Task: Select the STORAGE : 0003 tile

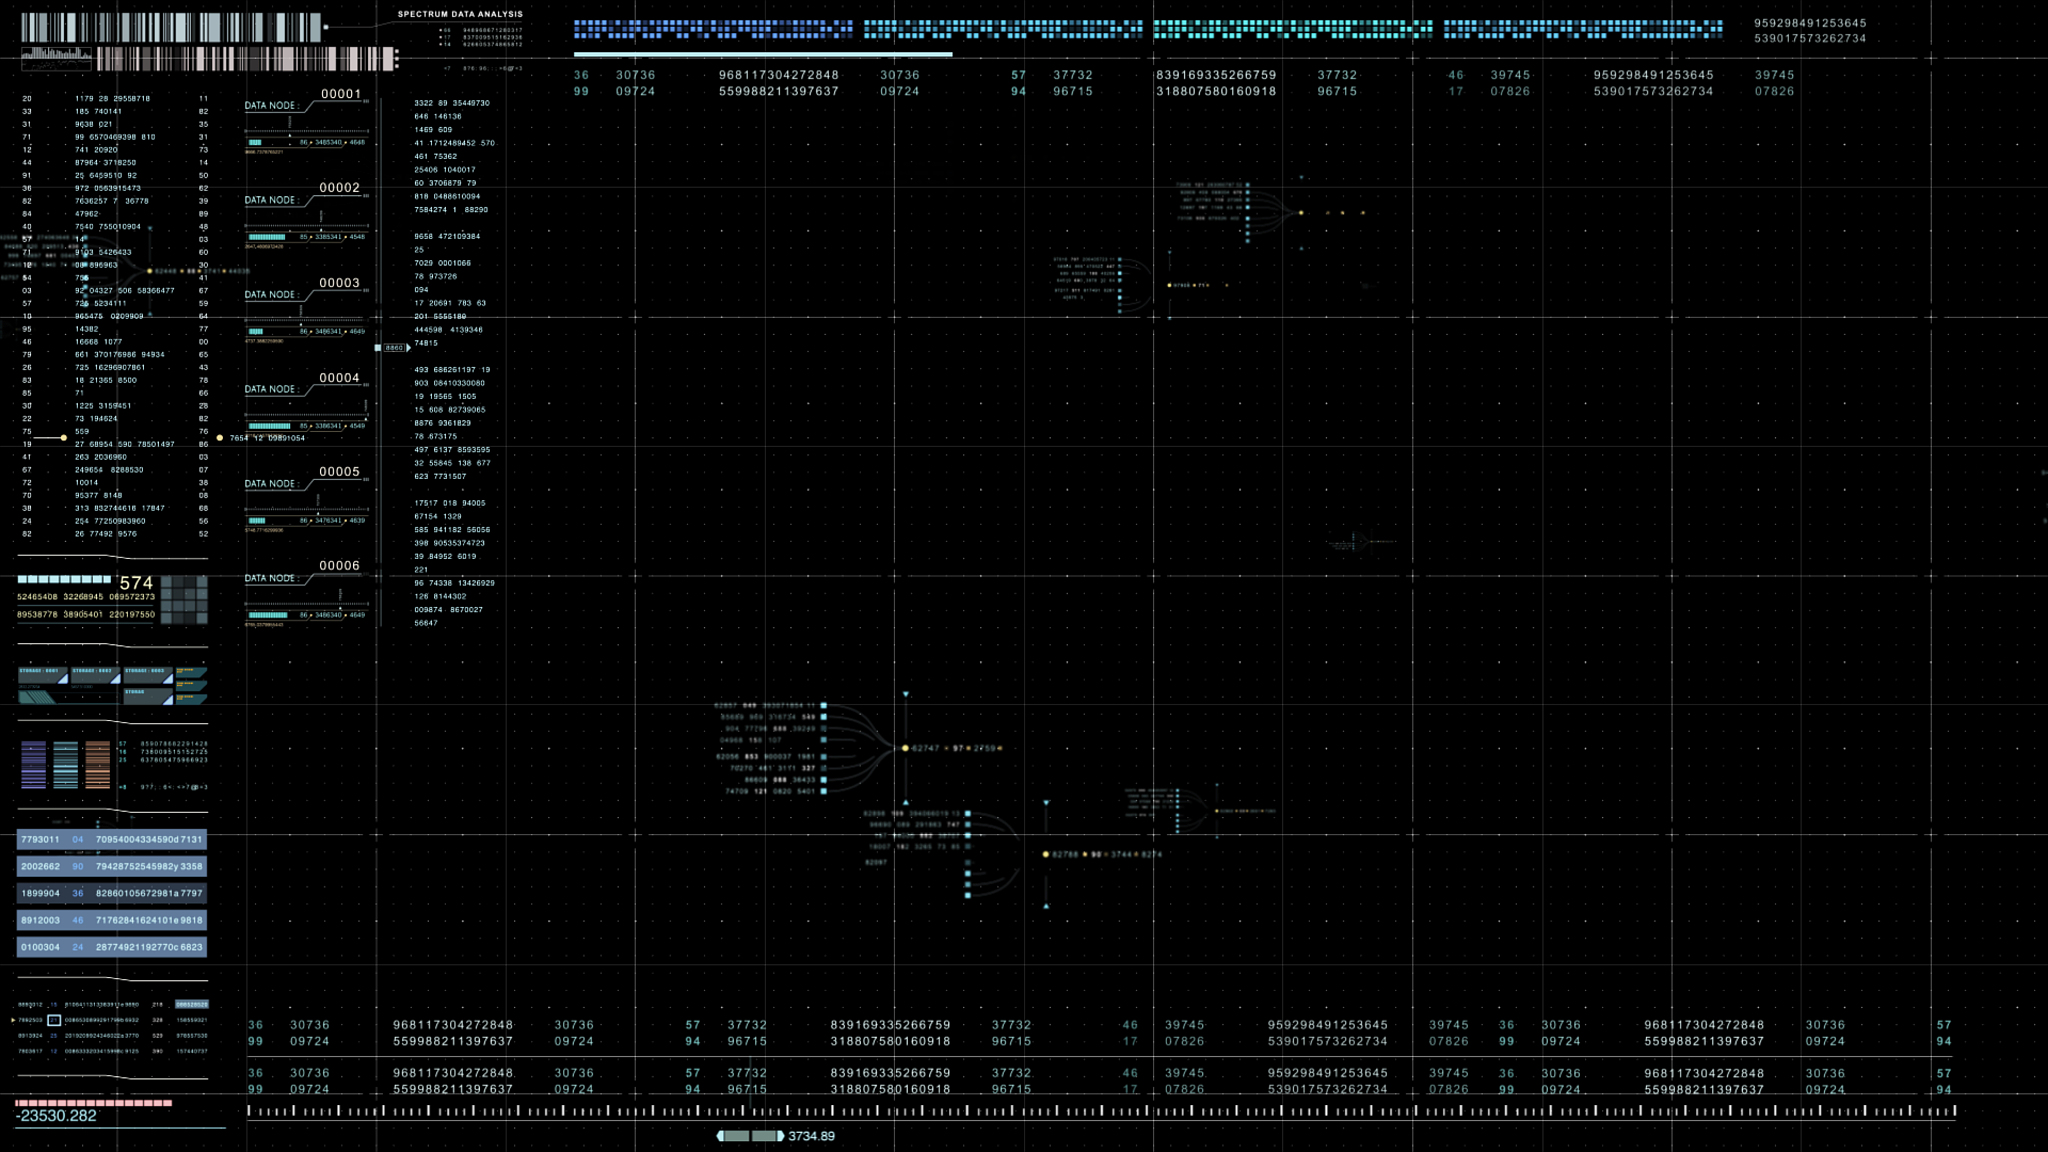Action: point(147,676)
